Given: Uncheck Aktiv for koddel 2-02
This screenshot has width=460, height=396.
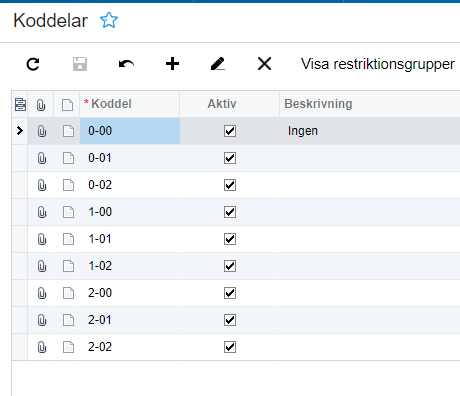Looking at the screenshot, I should coord(230,347).
